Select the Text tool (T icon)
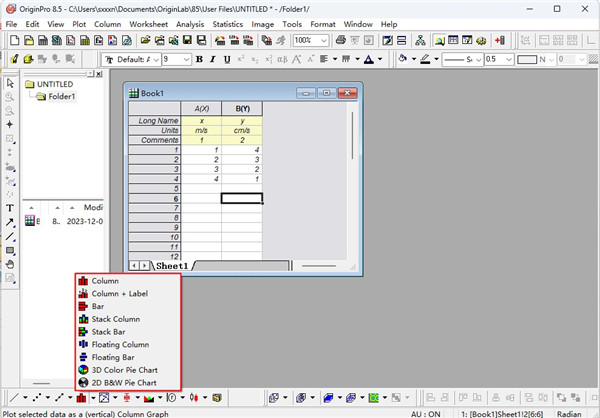 (x=10, y=208)
